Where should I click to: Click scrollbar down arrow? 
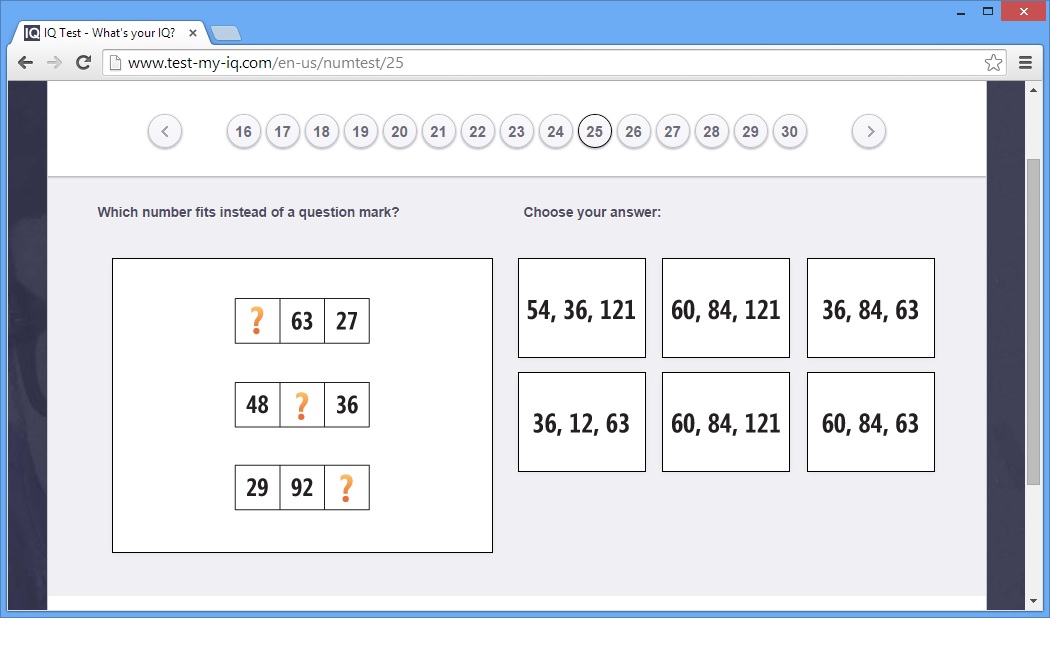1033,601
